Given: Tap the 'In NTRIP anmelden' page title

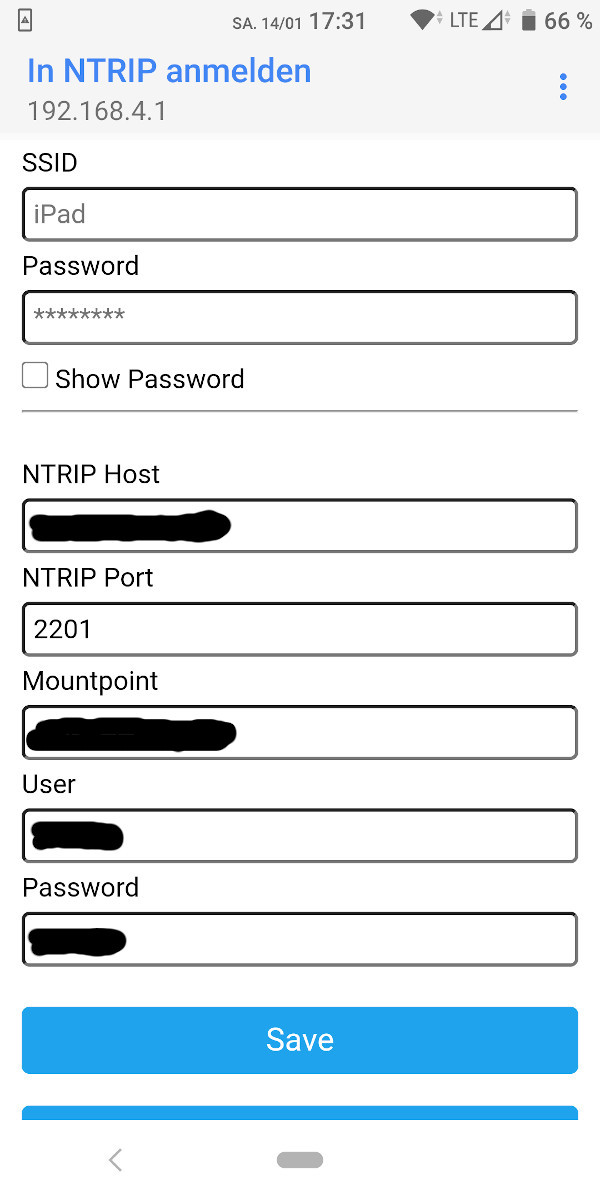Looking at the screenshot, I should [x=169, y=71].
